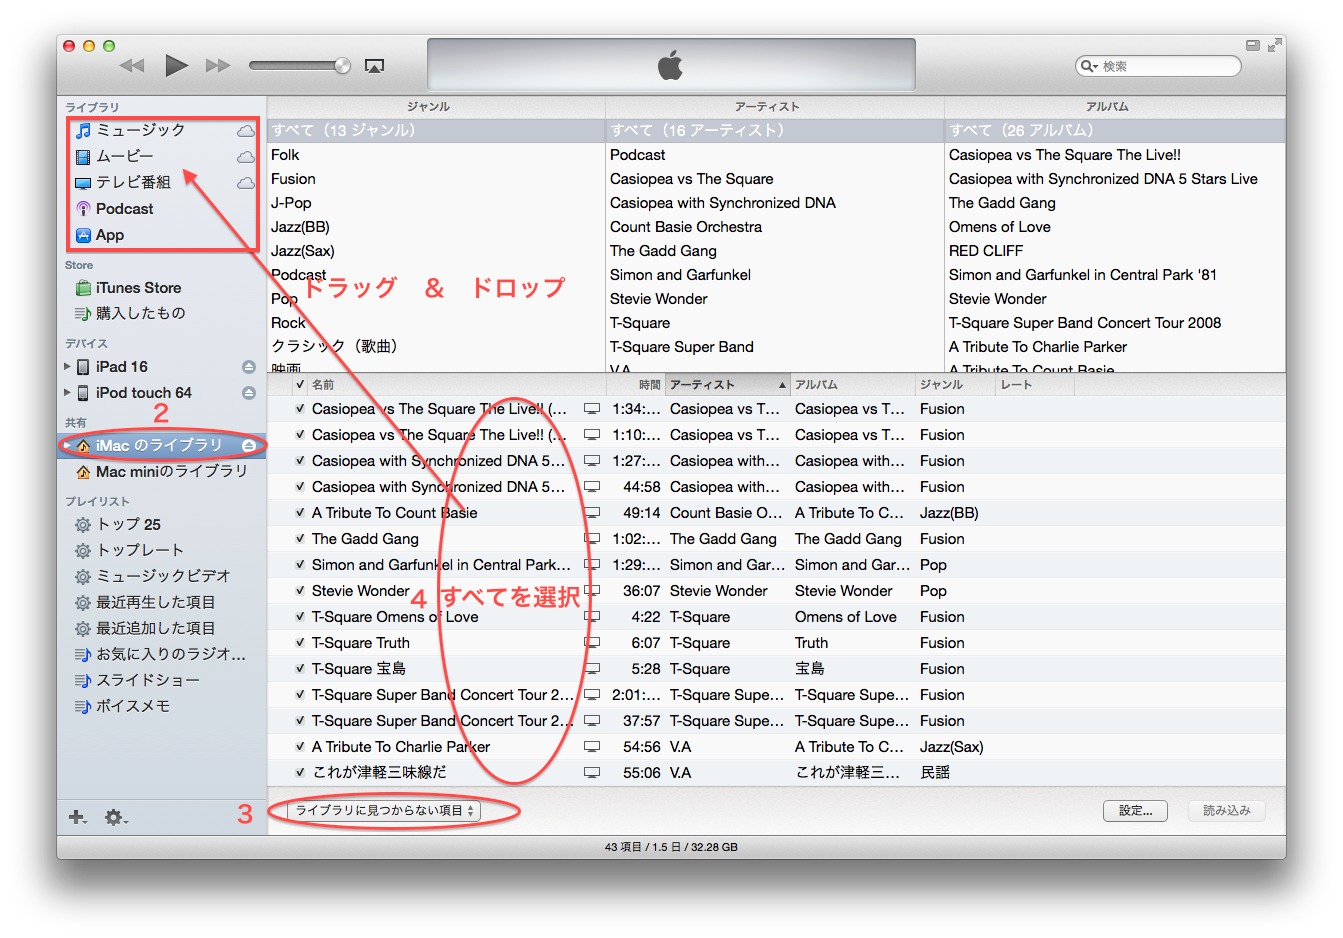Image resolution: width=1343 pixels, height=938 pixels.
Task: Open the トップレート smart playlist
Action: click(x=129, y=550)
